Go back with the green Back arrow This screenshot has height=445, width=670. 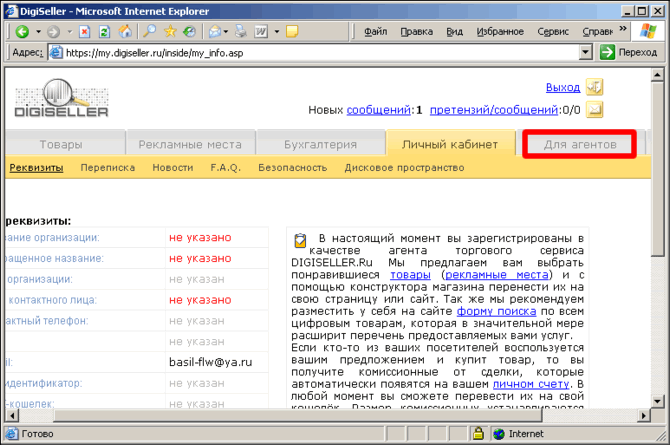coord(22,31)
